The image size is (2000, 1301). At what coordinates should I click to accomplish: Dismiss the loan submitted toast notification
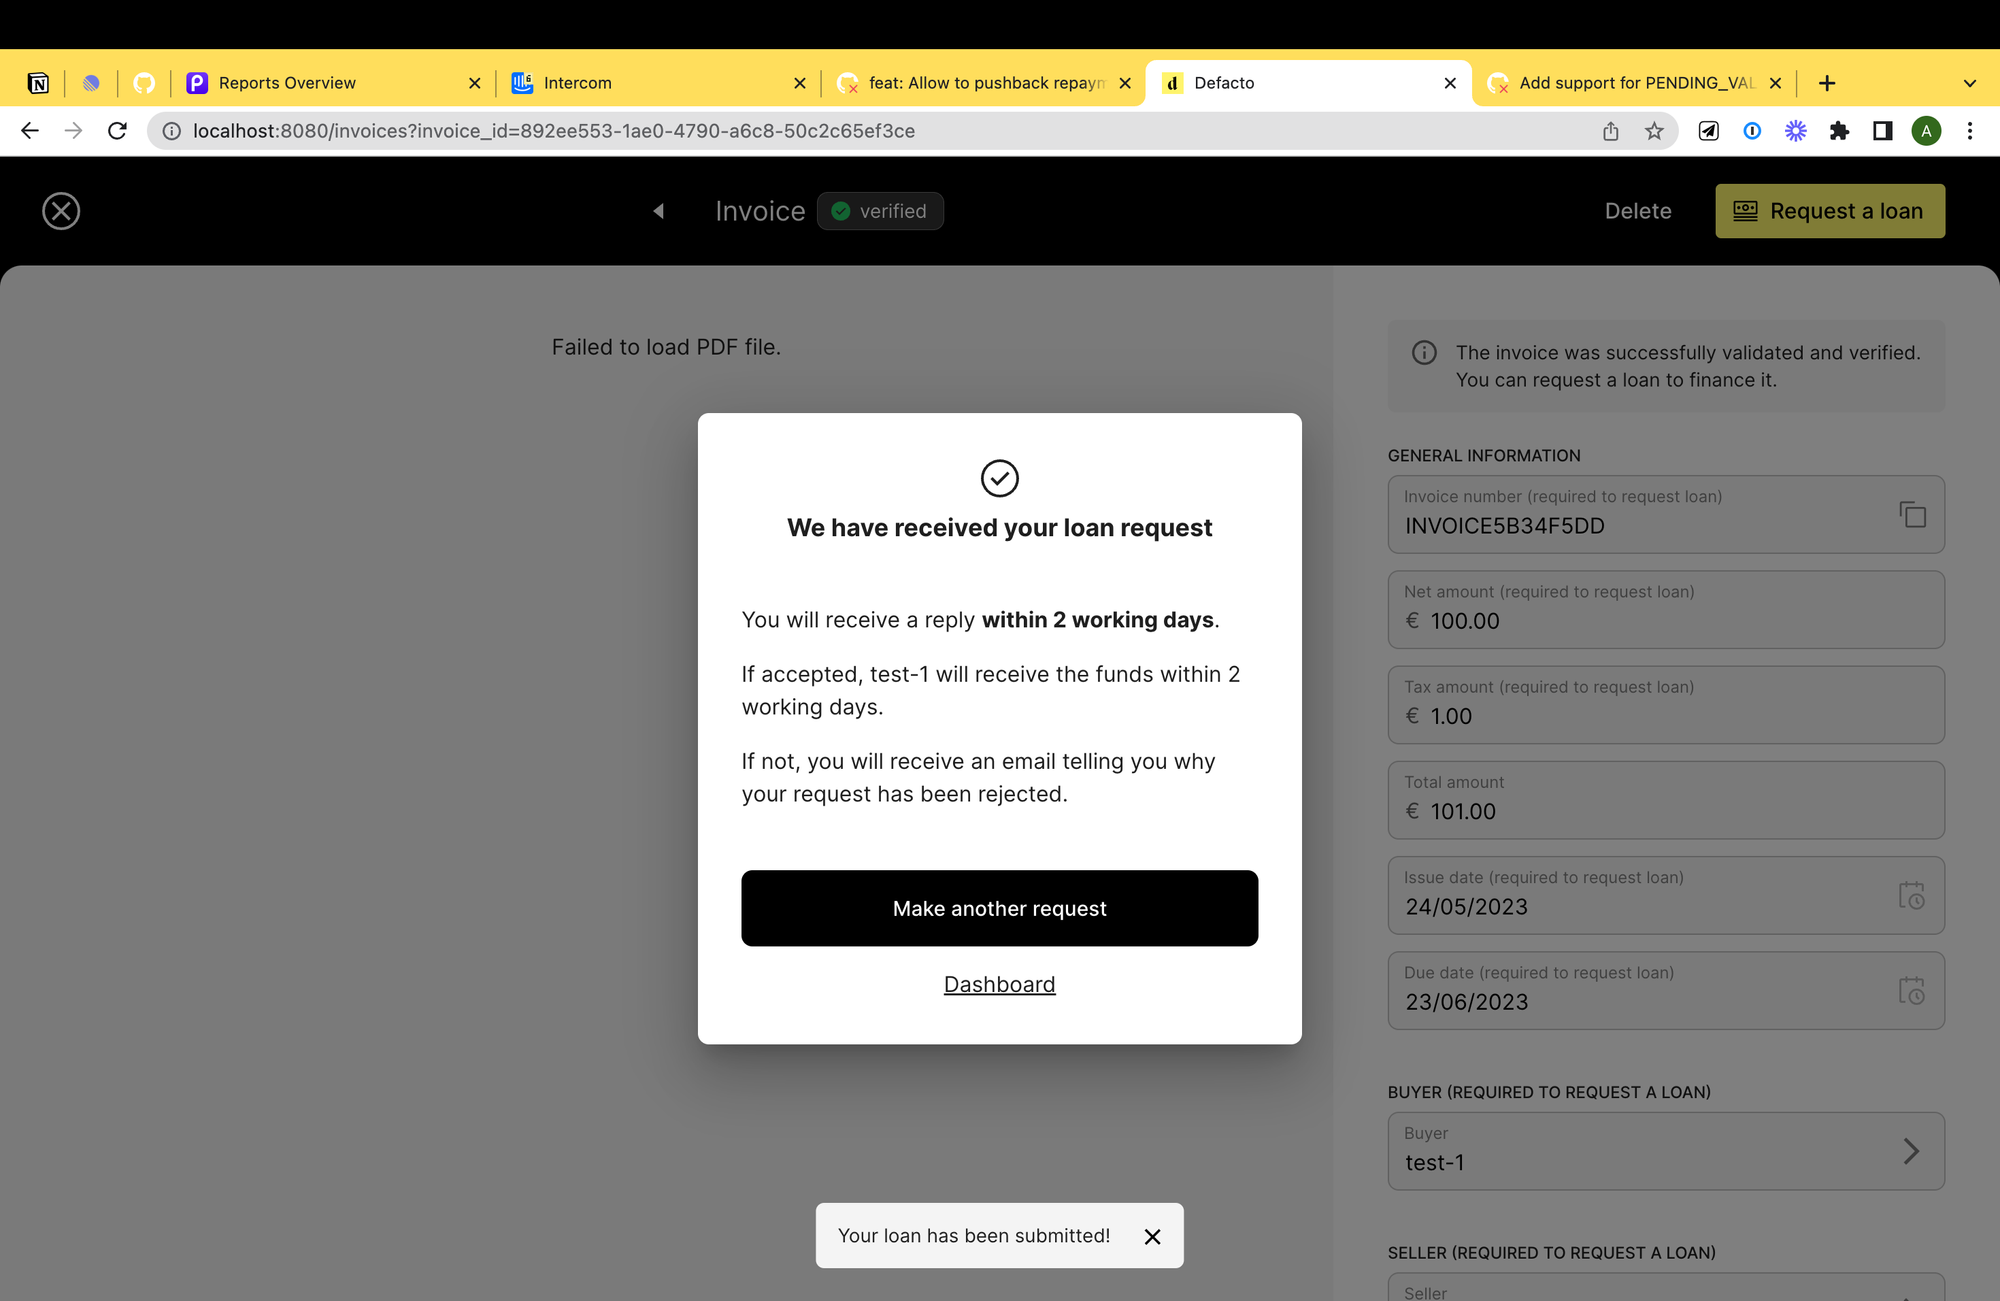pos(1152,1237)
